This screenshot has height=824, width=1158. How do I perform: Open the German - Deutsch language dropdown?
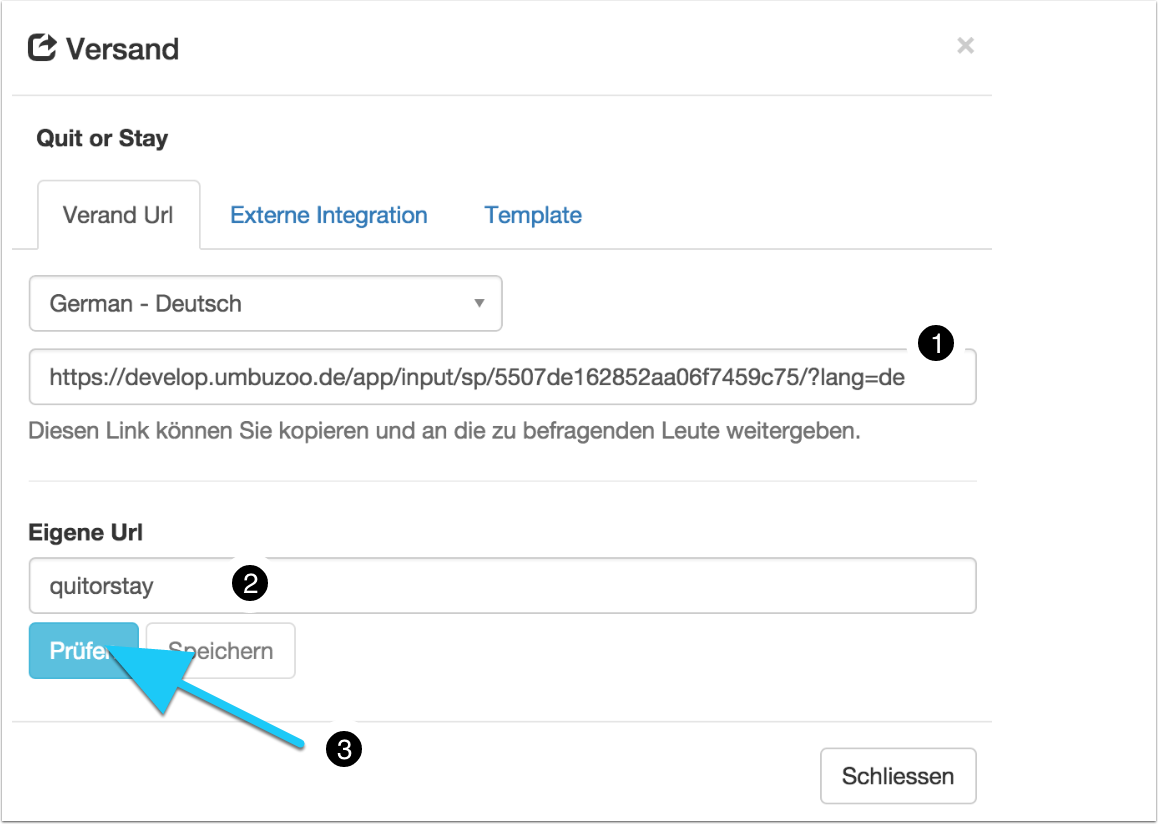pyautogui.click(x=265, y=303)
